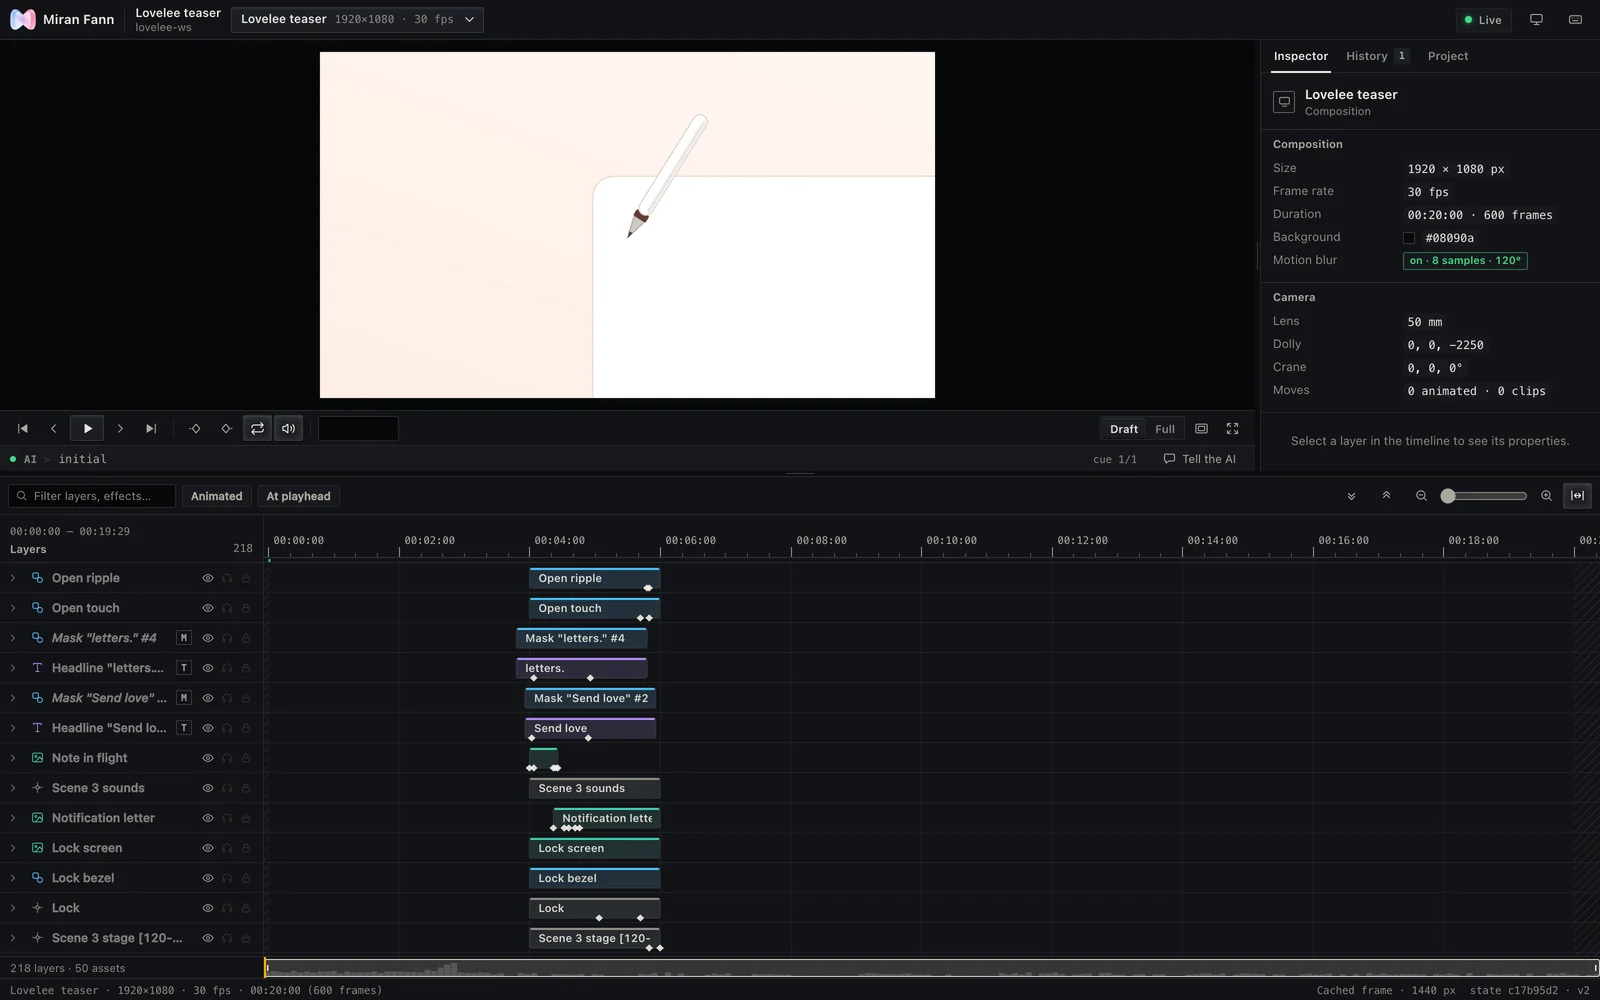
Task: Click the Background color swatch #08090a
Action: click(1408, 238)
